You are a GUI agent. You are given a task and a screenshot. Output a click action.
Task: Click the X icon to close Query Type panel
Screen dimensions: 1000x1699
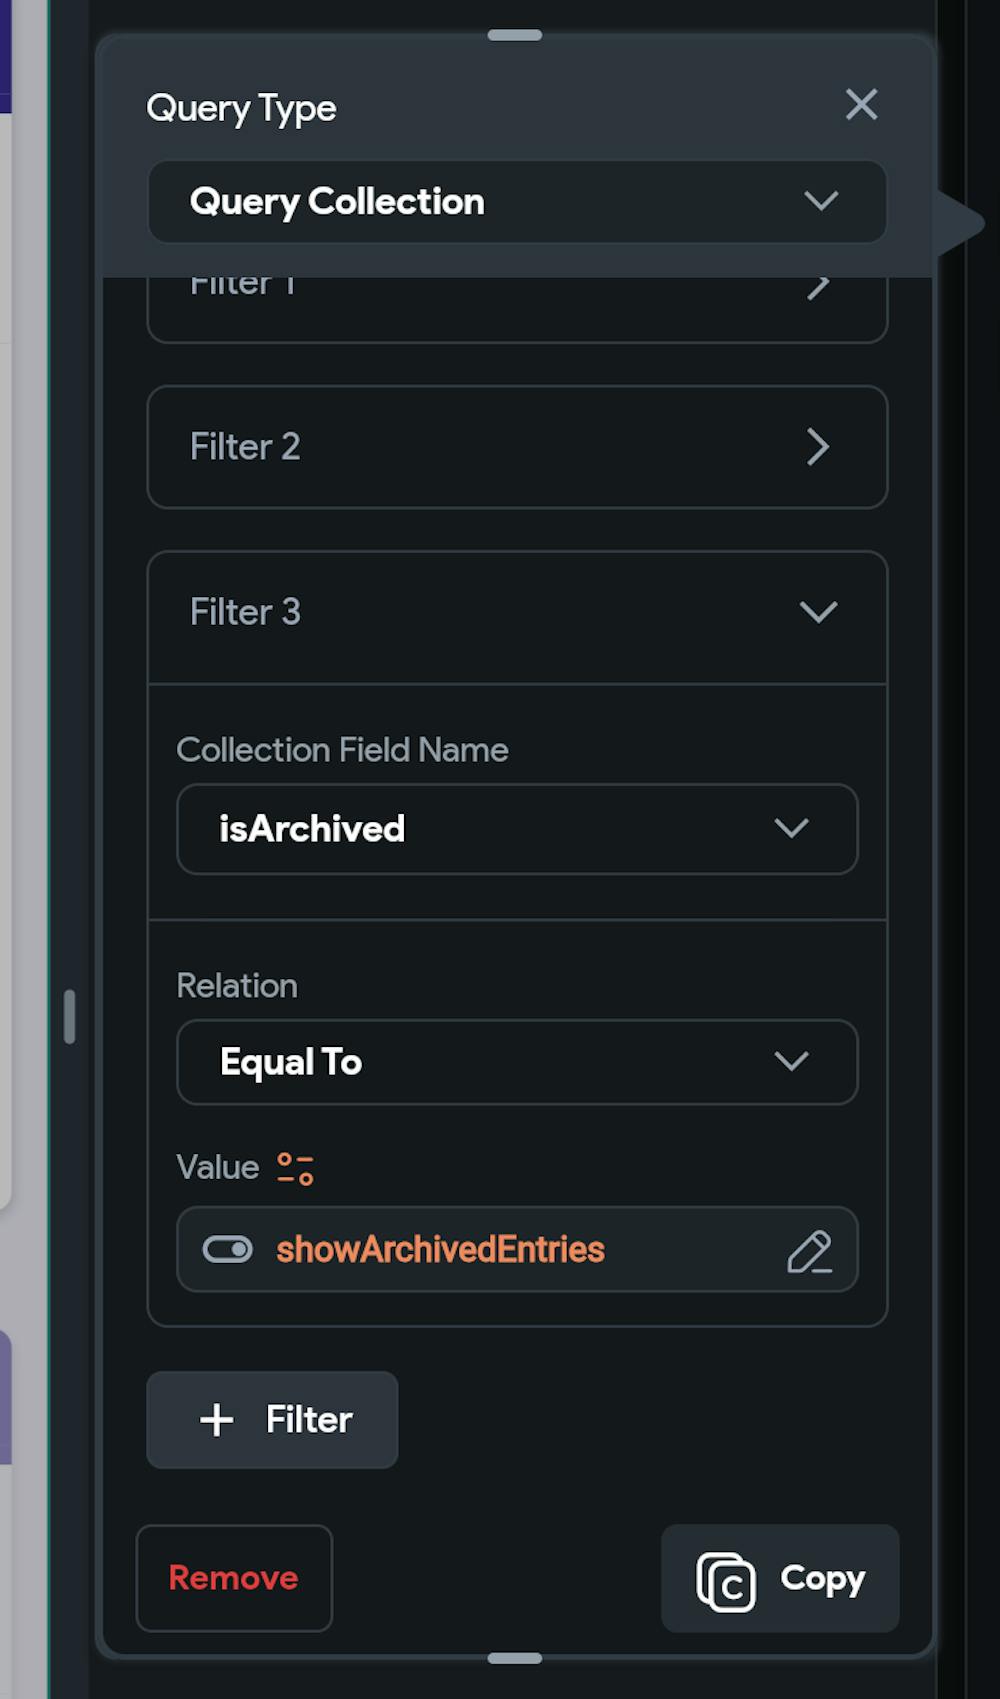(x=861, y=105)
